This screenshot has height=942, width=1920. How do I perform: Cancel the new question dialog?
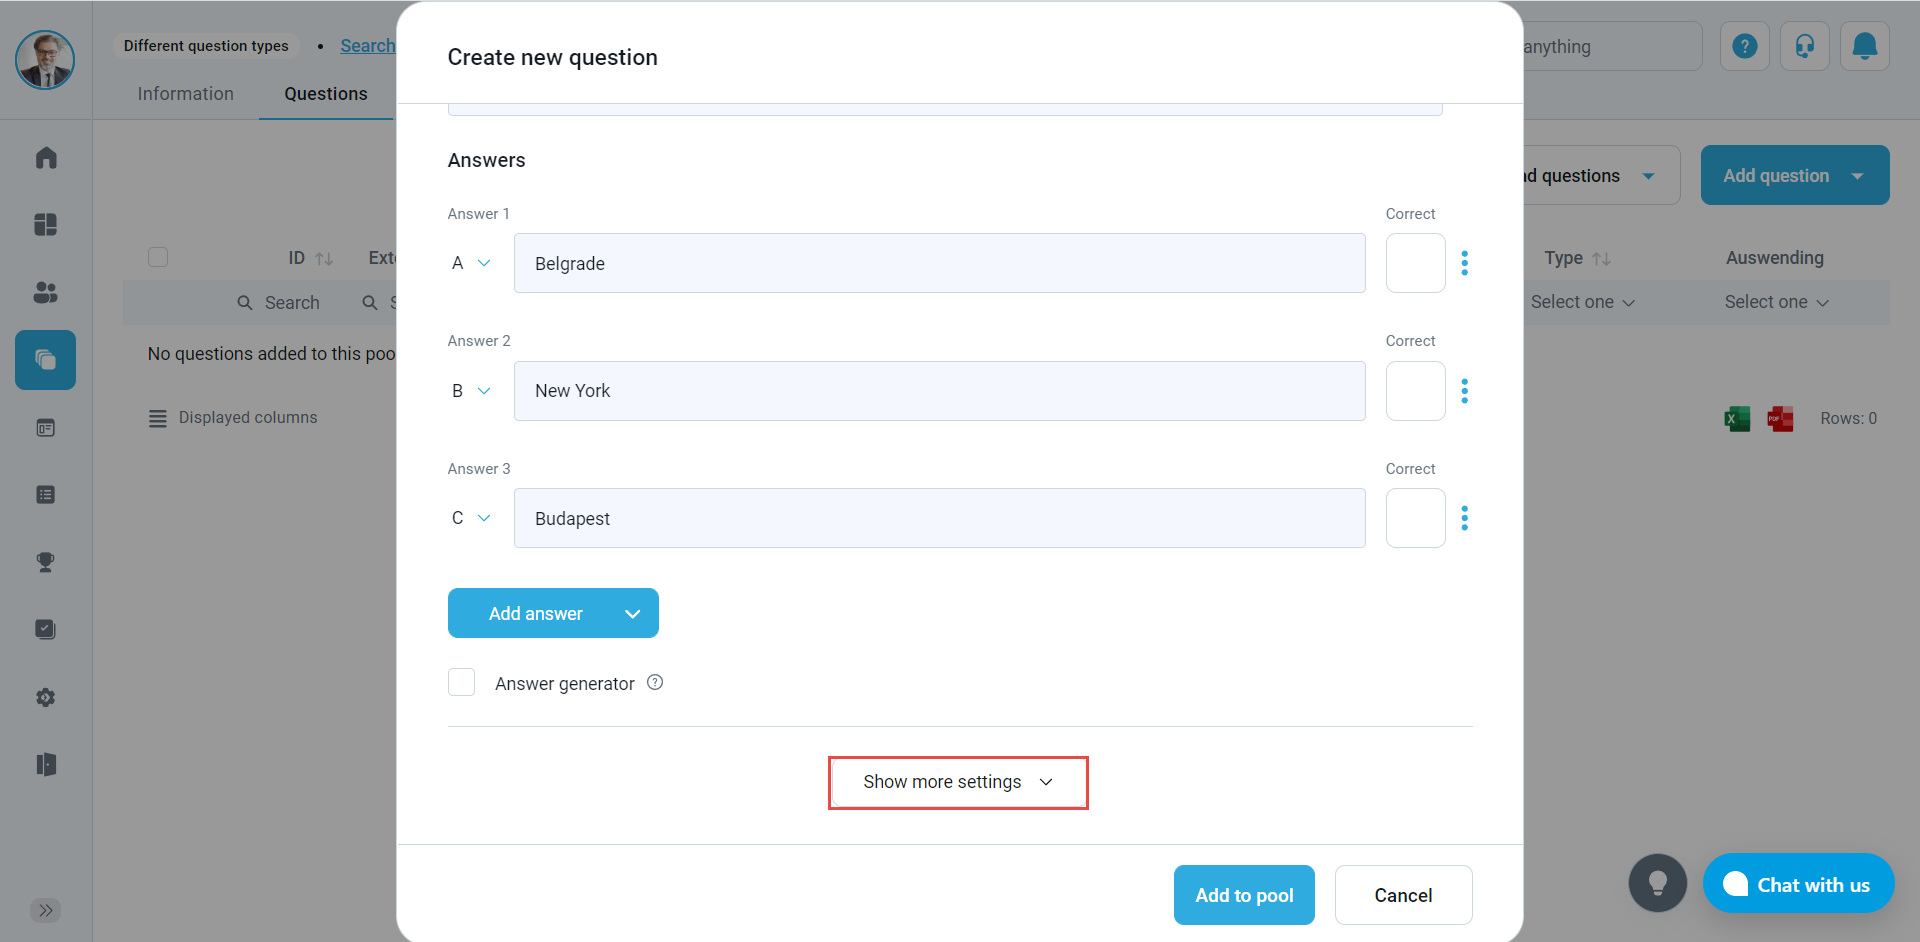(x=1402, y=895)
